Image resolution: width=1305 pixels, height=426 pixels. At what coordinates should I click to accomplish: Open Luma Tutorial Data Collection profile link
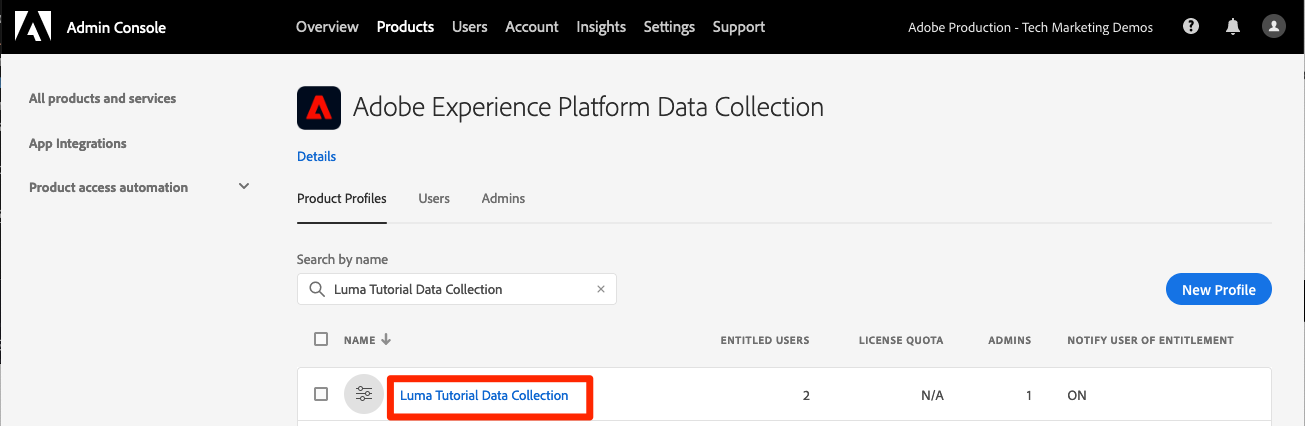tap(484, 395)
